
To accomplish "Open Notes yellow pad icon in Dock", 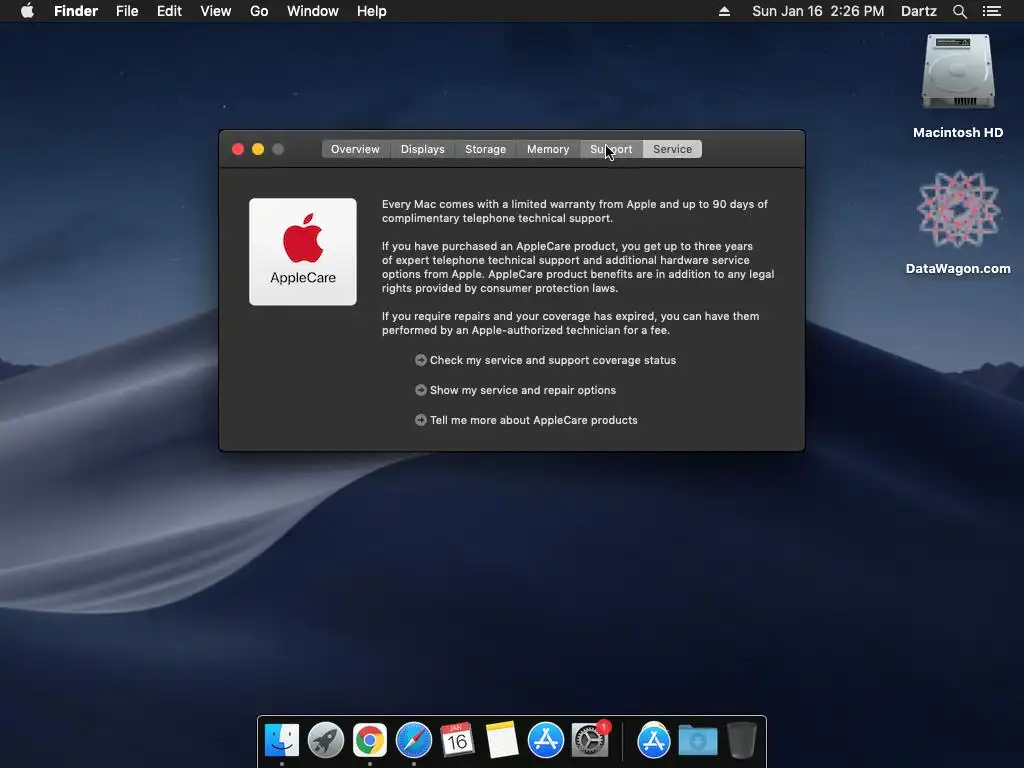I will [502, 740].
